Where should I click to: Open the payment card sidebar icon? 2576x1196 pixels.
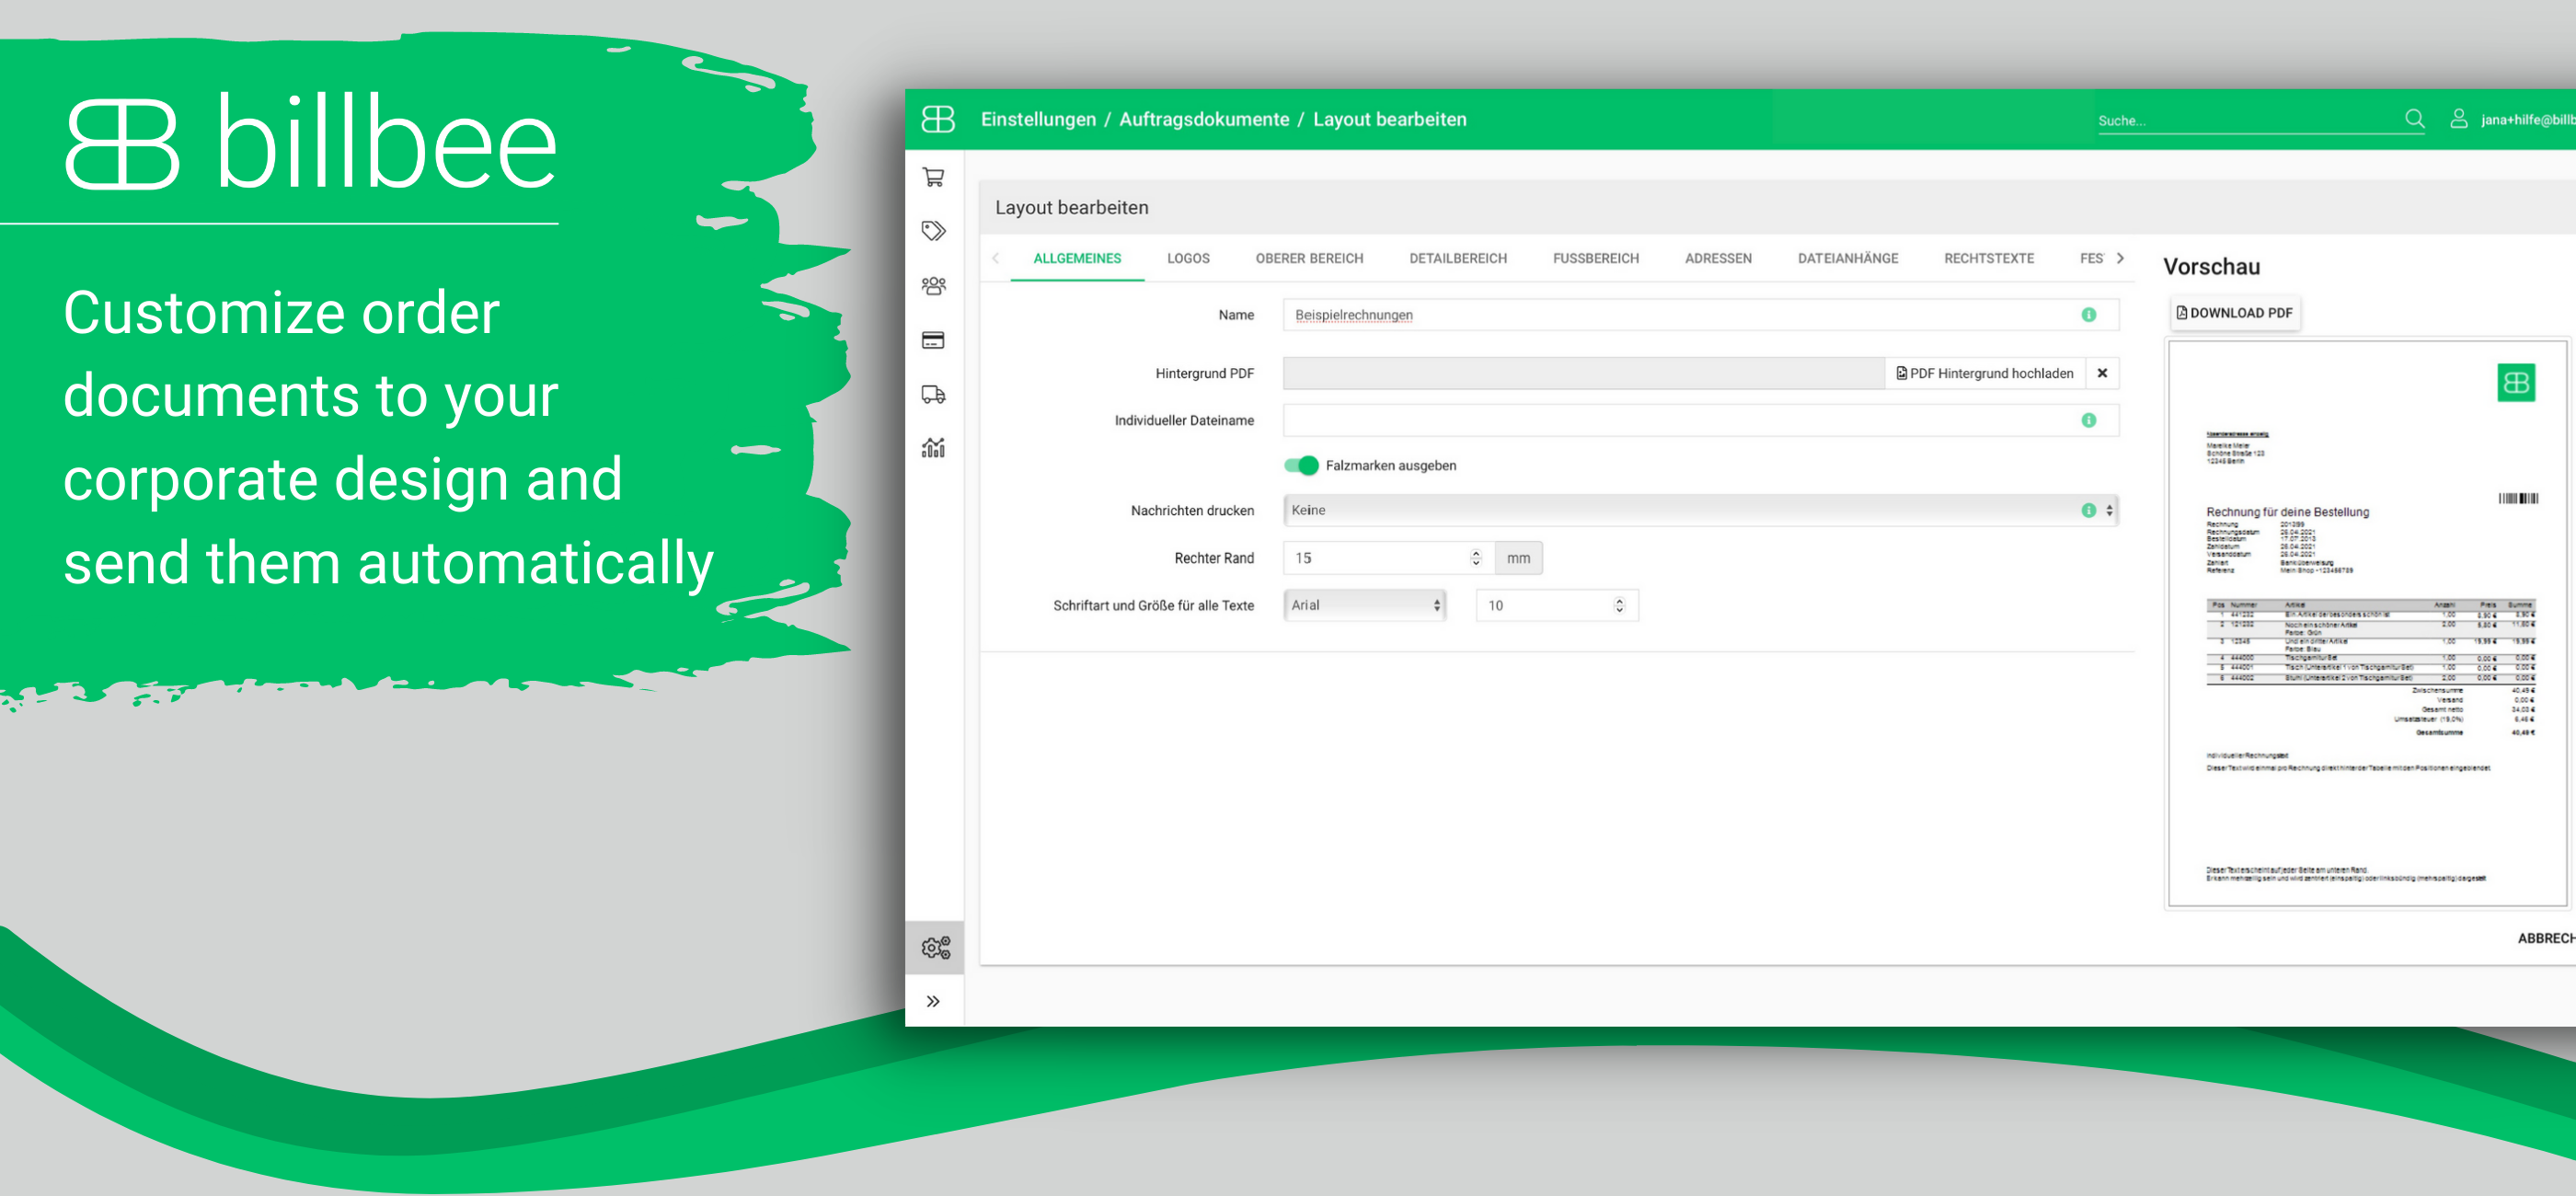[x=933, y=340]
